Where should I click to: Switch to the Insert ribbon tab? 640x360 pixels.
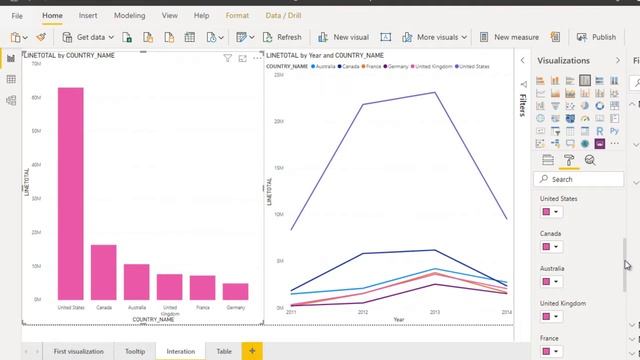pos(88,16)
